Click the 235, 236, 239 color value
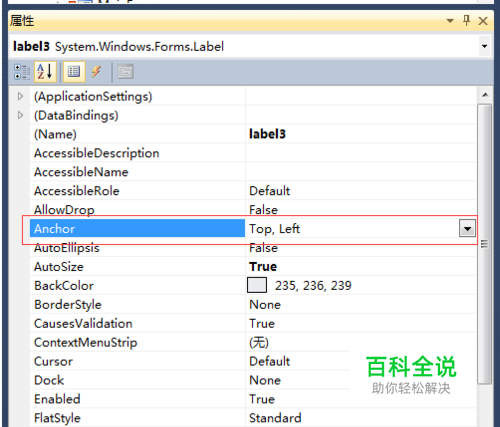Viewport: 500px width, 427px height. (313, 286)
